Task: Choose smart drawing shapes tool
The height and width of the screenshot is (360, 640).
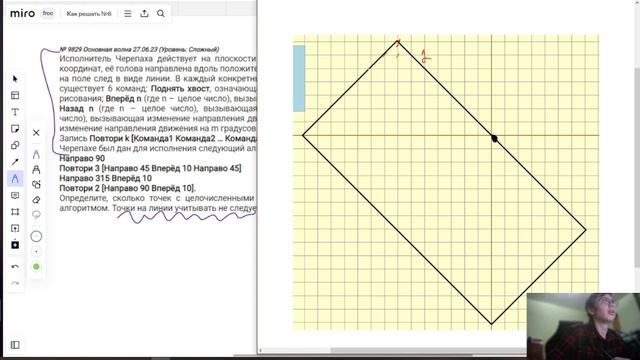Action: [x=36, y=184]
